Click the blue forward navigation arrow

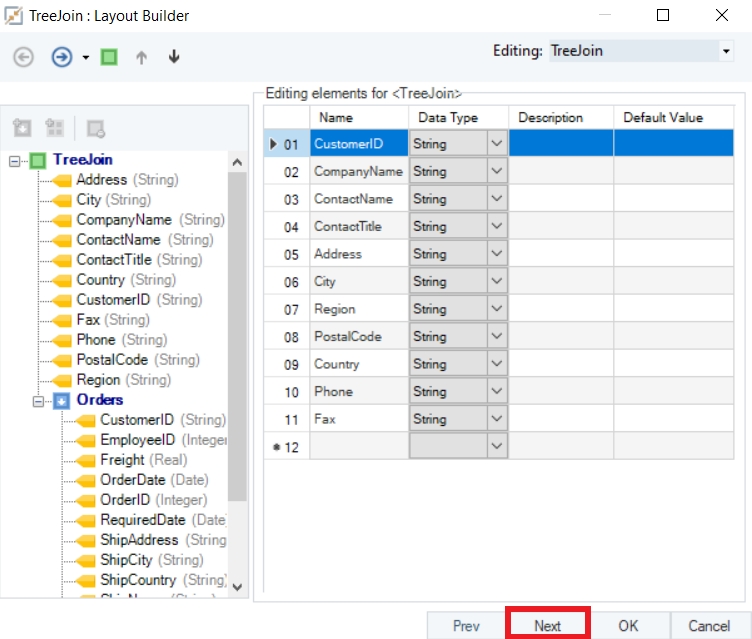click(x=62, y=57)
